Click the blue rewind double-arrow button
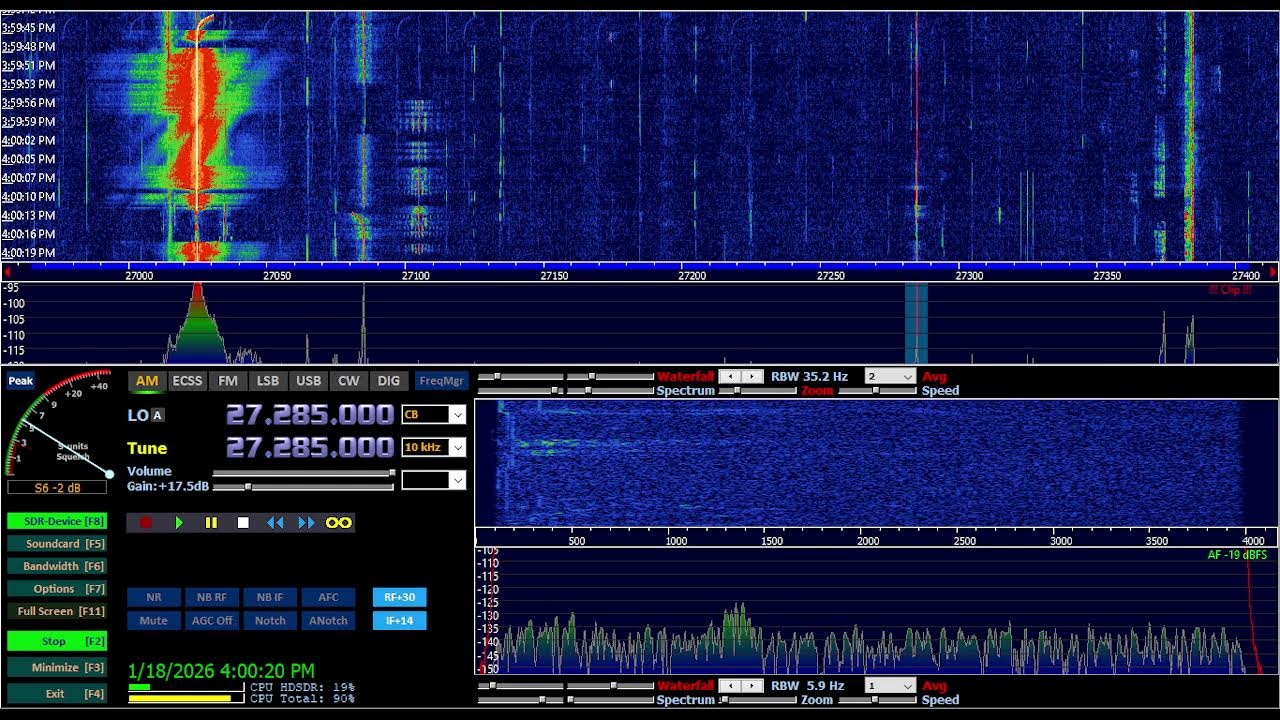 [x=275, y=522]
